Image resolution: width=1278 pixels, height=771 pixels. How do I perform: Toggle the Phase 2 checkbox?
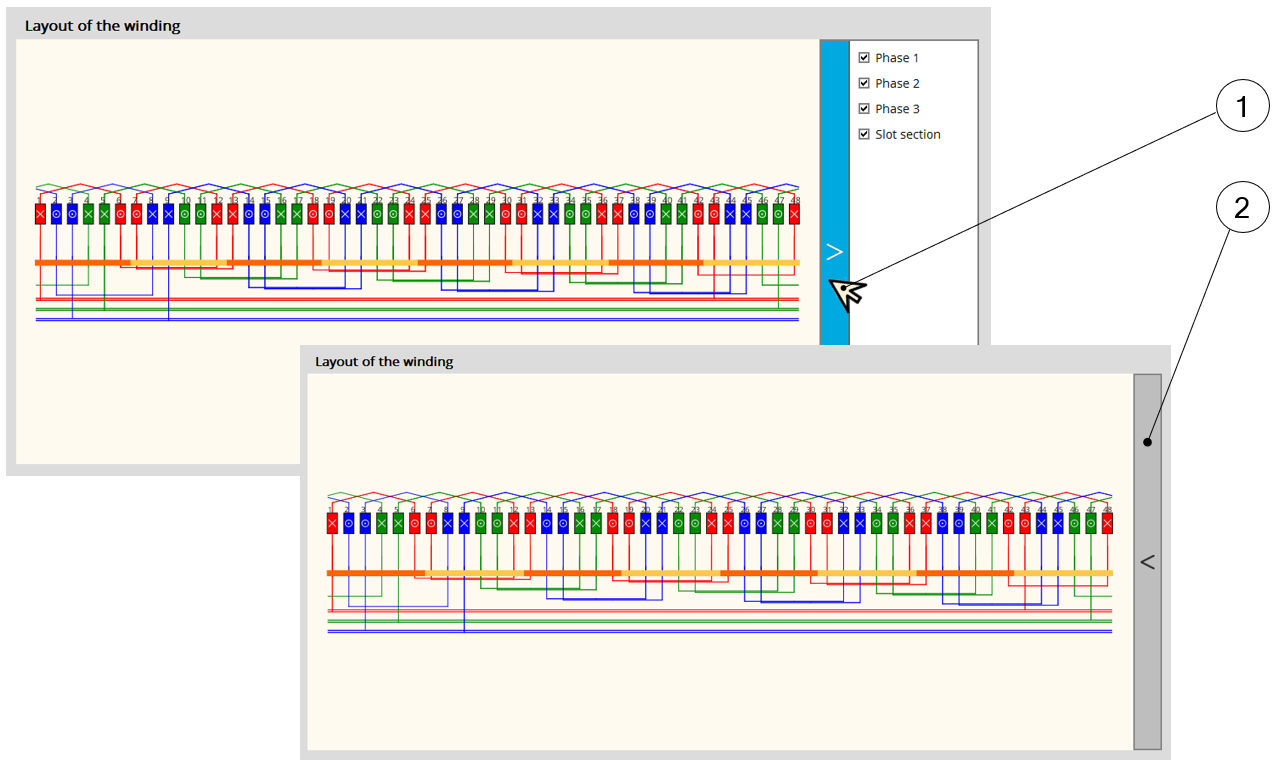(864, 84)
